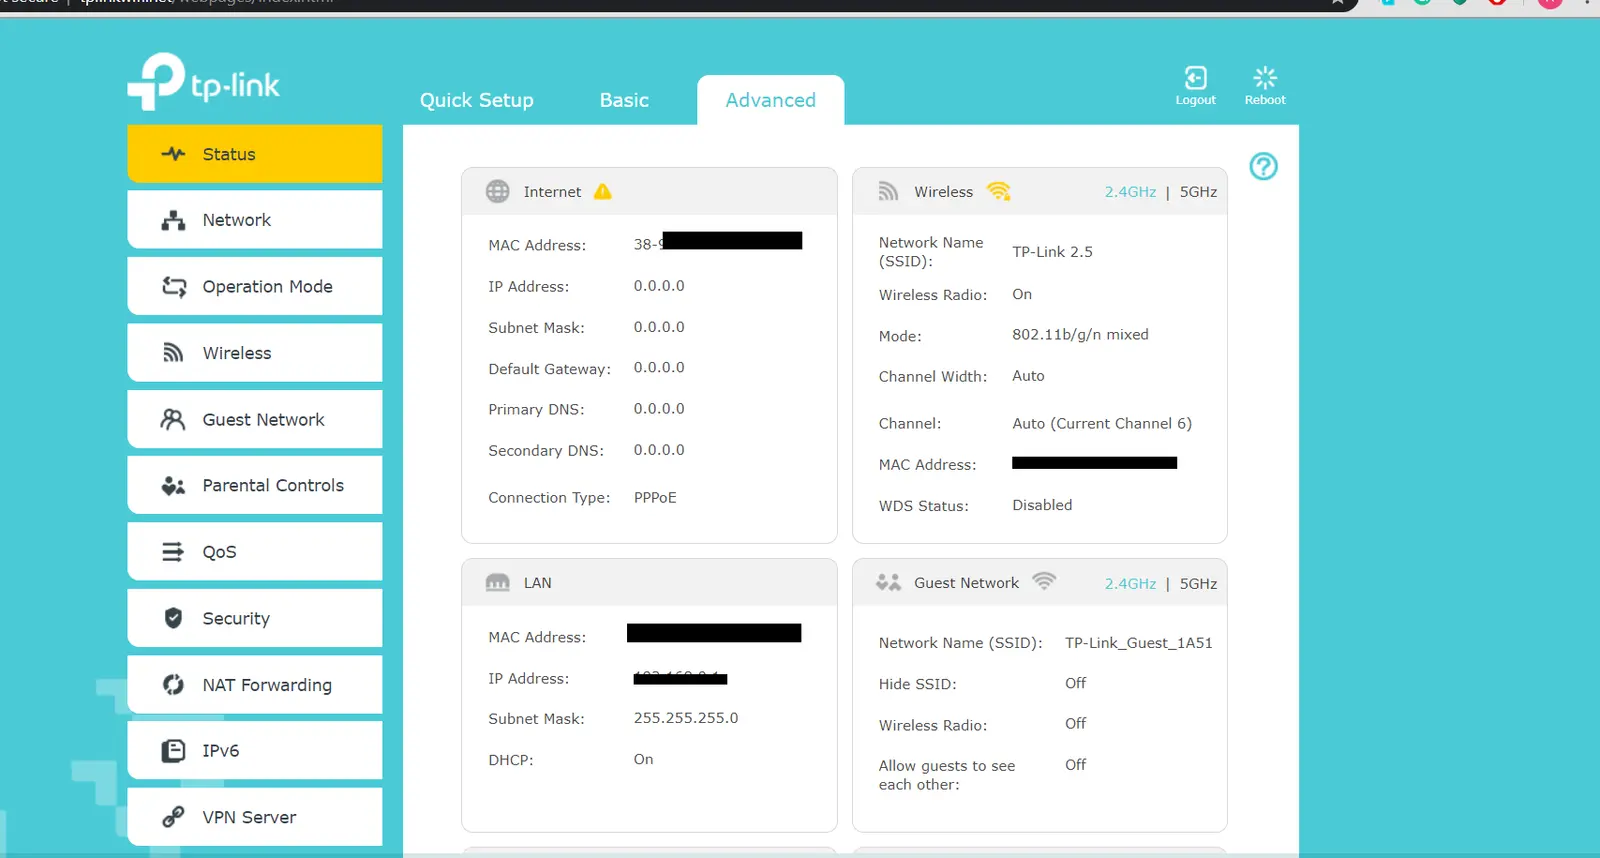Click the Operation Mode arrows icon
This screenshot has height=858, width=1600.
click(x=173, y=287)
